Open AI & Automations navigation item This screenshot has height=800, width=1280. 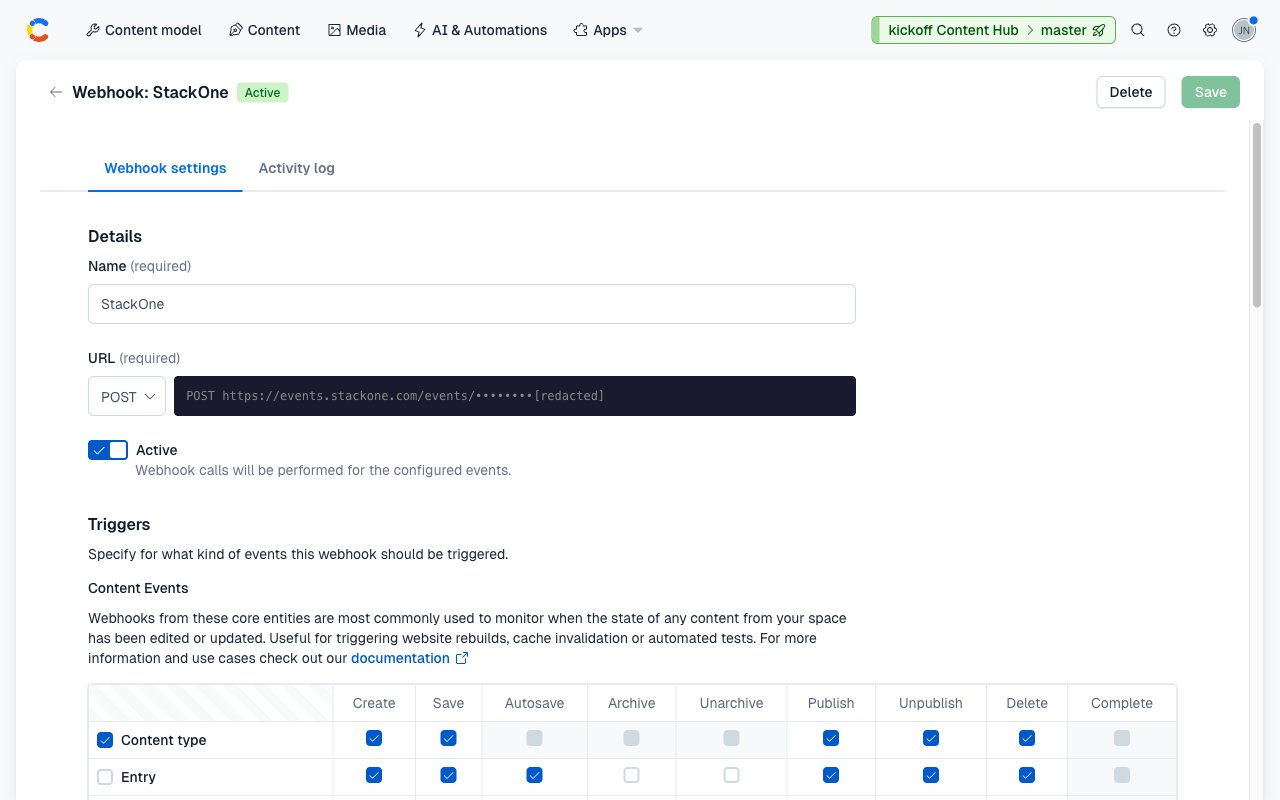pos(480,30)
